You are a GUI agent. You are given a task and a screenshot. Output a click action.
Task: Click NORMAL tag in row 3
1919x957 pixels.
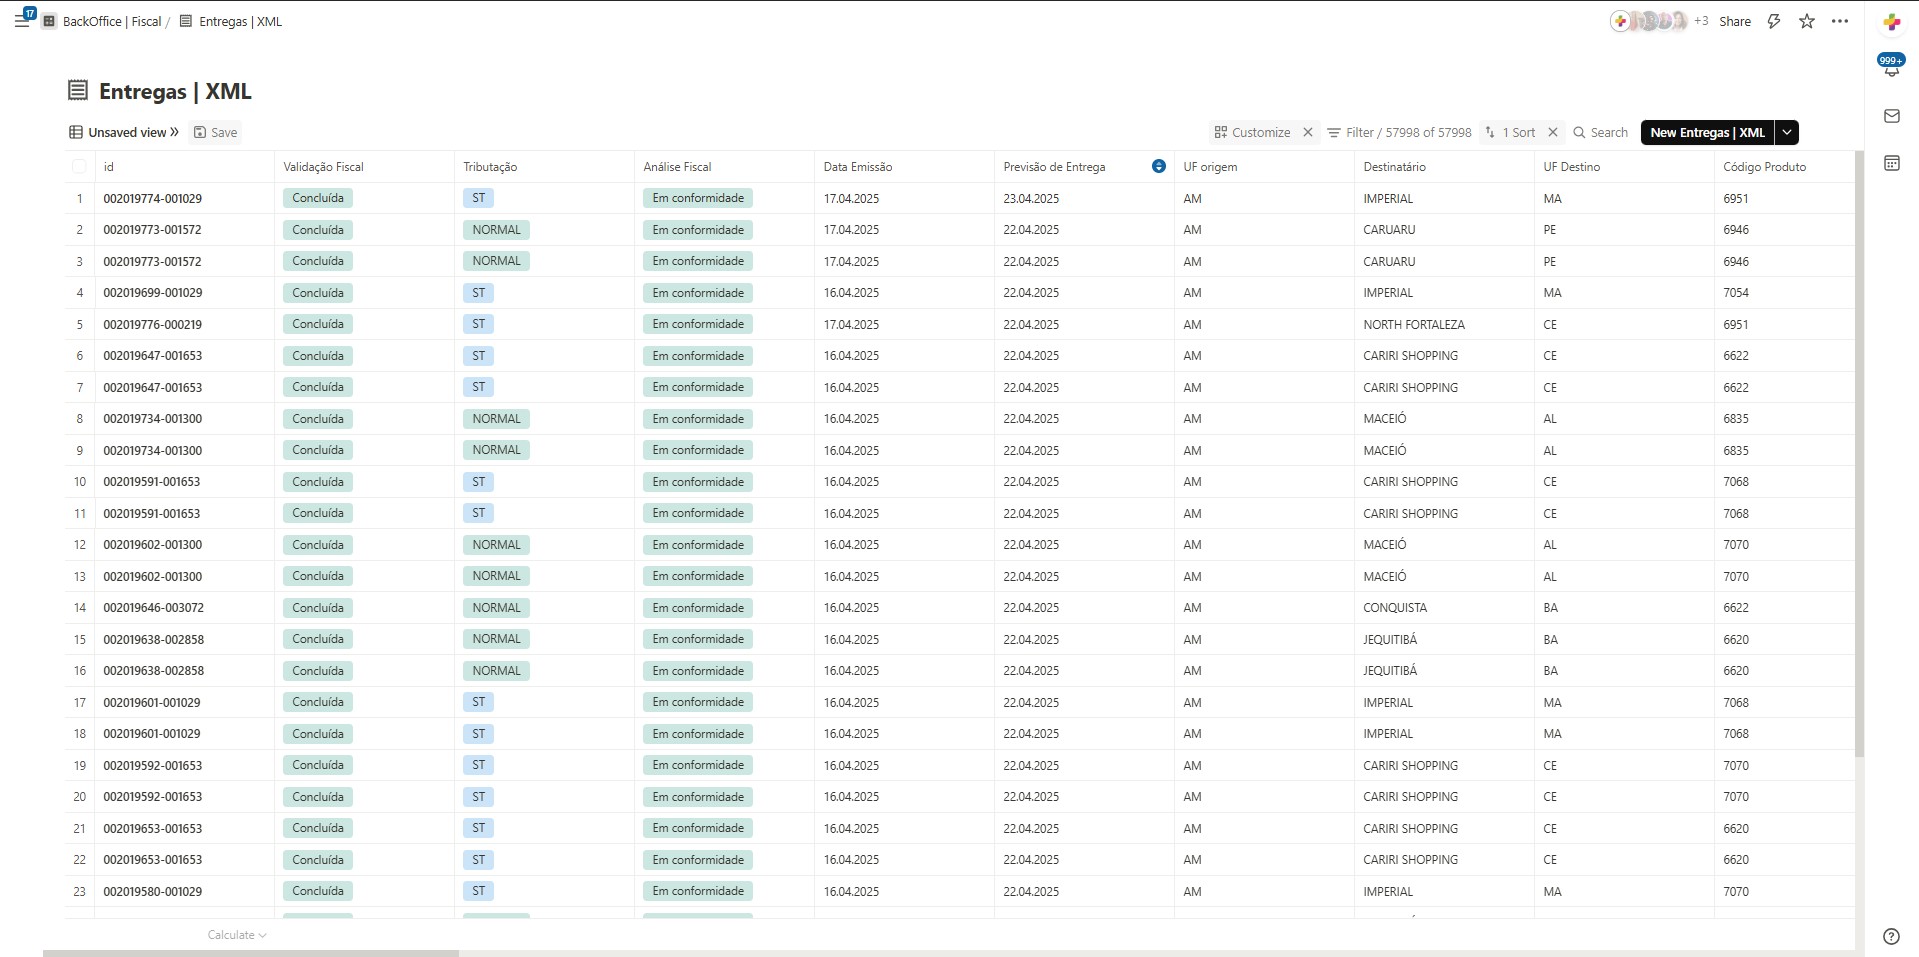click(x=496, y=261)
